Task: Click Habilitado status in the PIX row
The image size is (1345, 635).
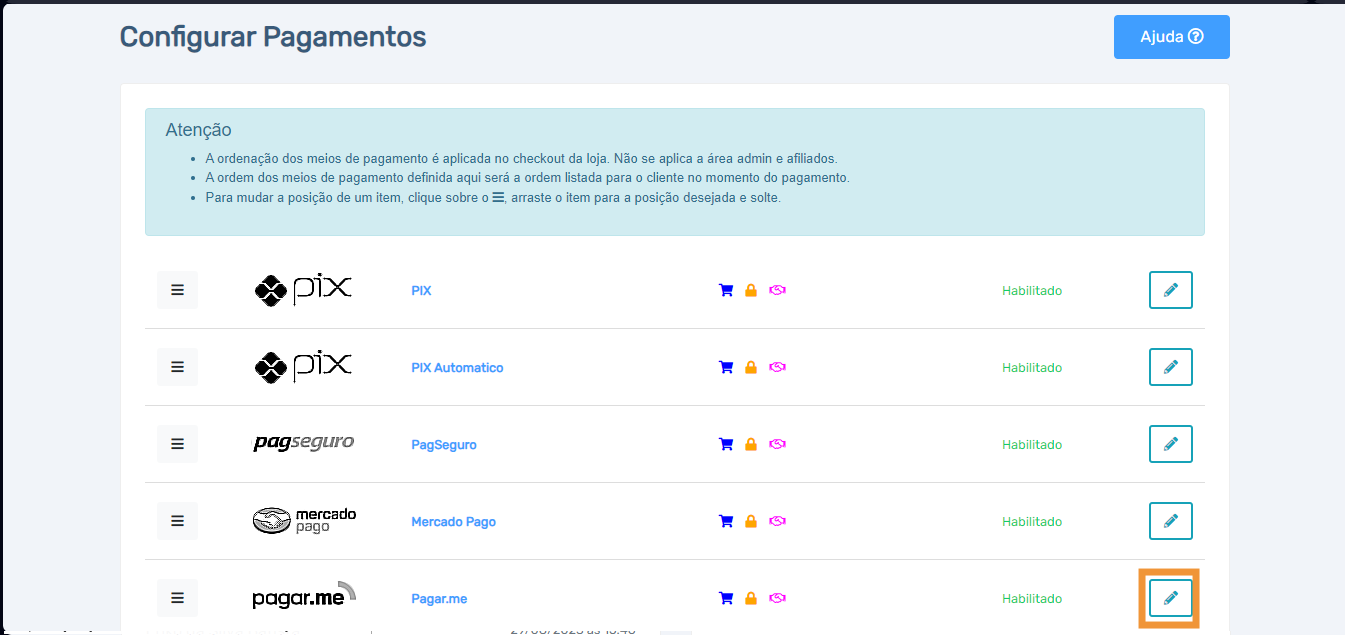Action: tap(1032, 291)
